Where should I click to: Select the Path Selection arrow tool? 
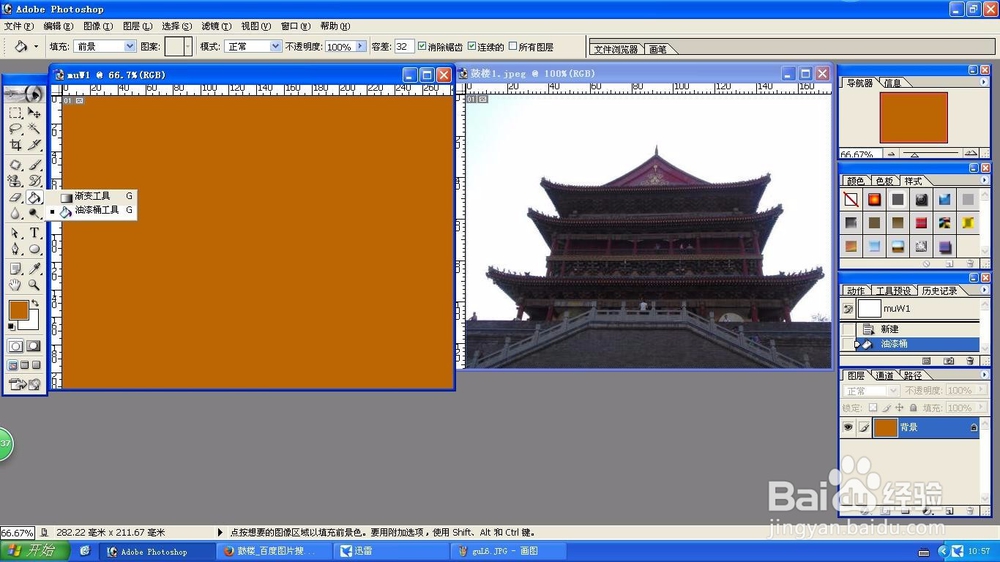pos(15,233)
